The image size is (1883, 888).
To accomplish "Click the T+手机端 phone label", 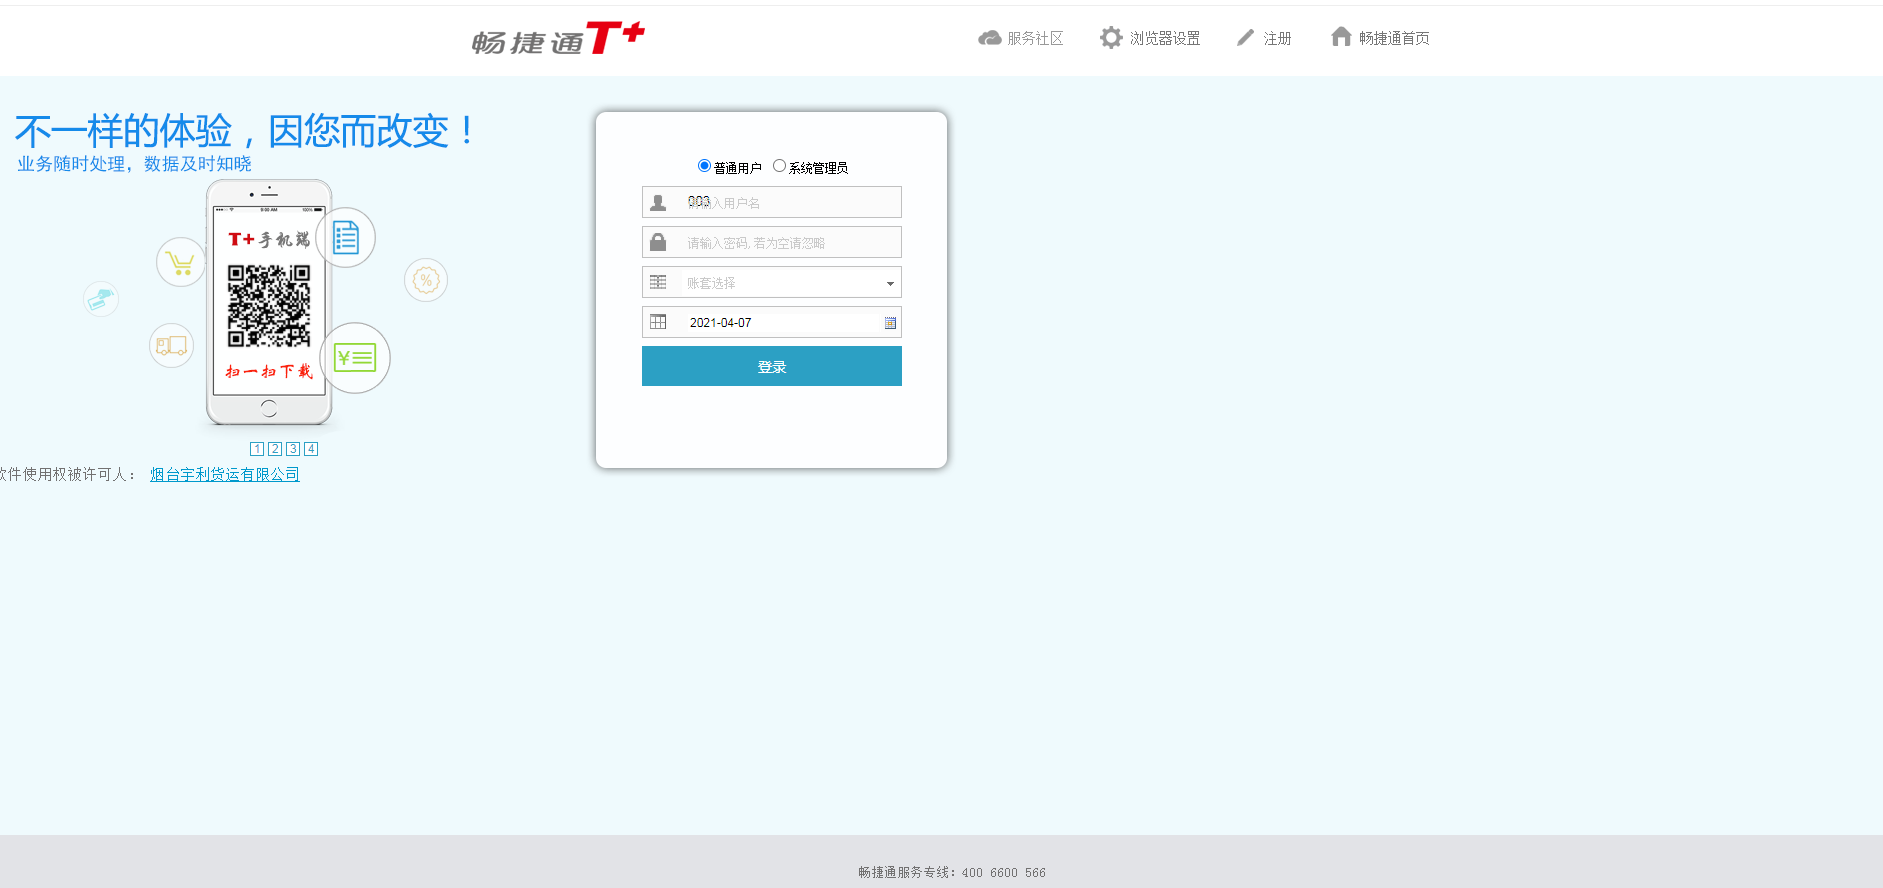I will (x=269, y=239).
